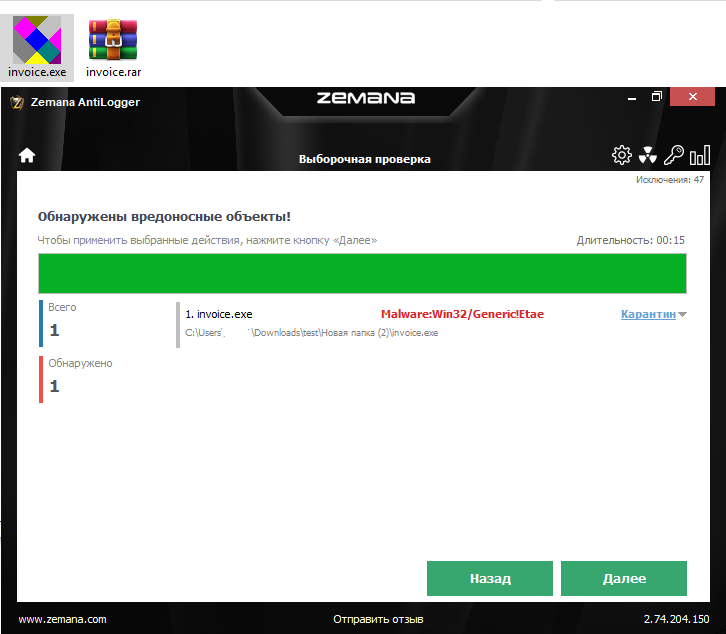Open the bar chart statistics icon

pyautogui.click(x=700, y=155)
